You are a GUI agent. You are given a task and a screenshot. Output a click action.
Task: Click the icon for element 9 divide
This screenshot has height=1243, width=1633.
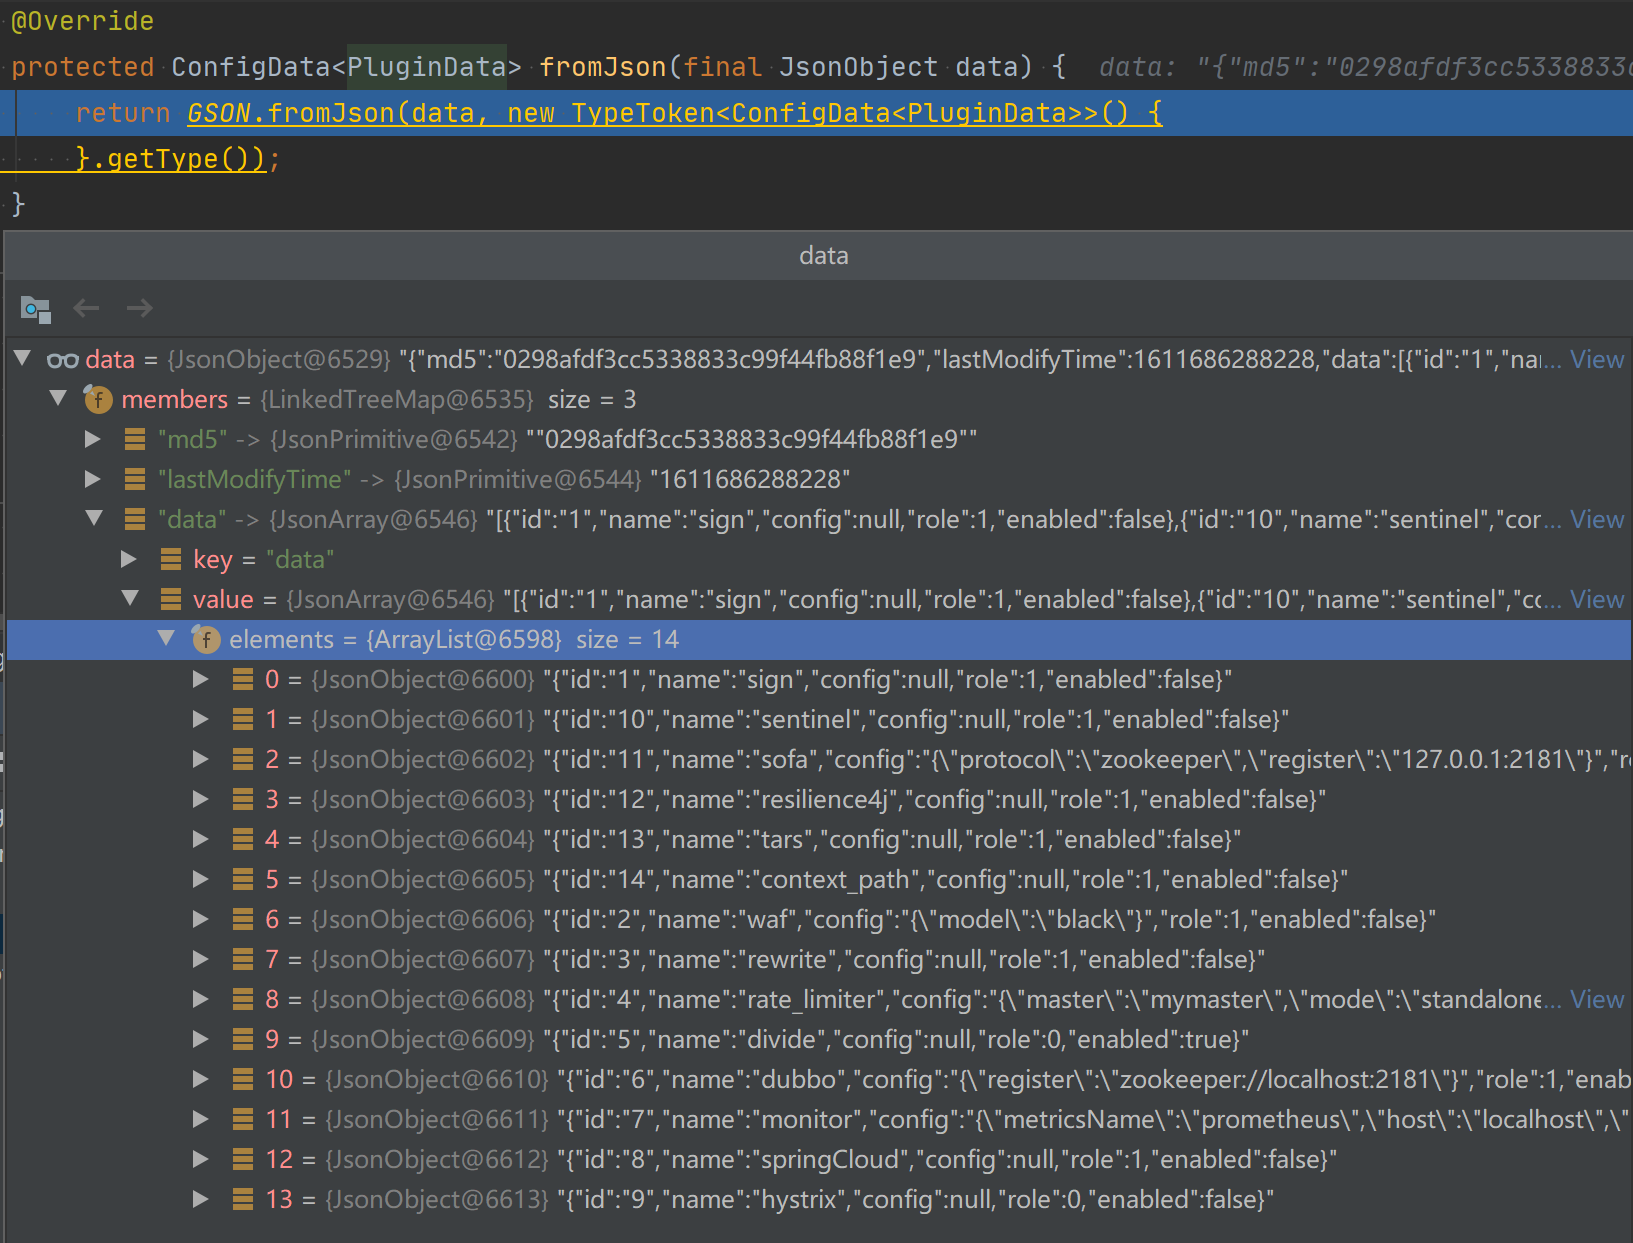click(243, 1039)
